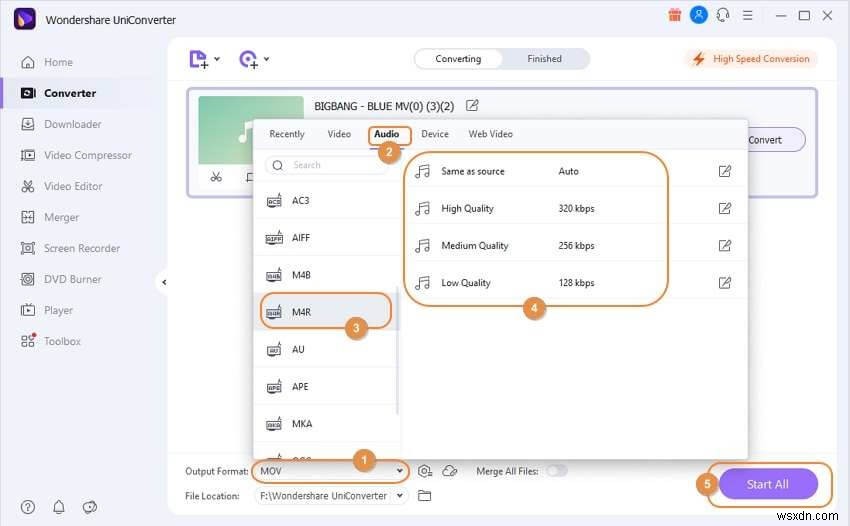The image size is (850, 526).
Task: Expand the Add Files dropdown arrow
Action: coord(217,59)
